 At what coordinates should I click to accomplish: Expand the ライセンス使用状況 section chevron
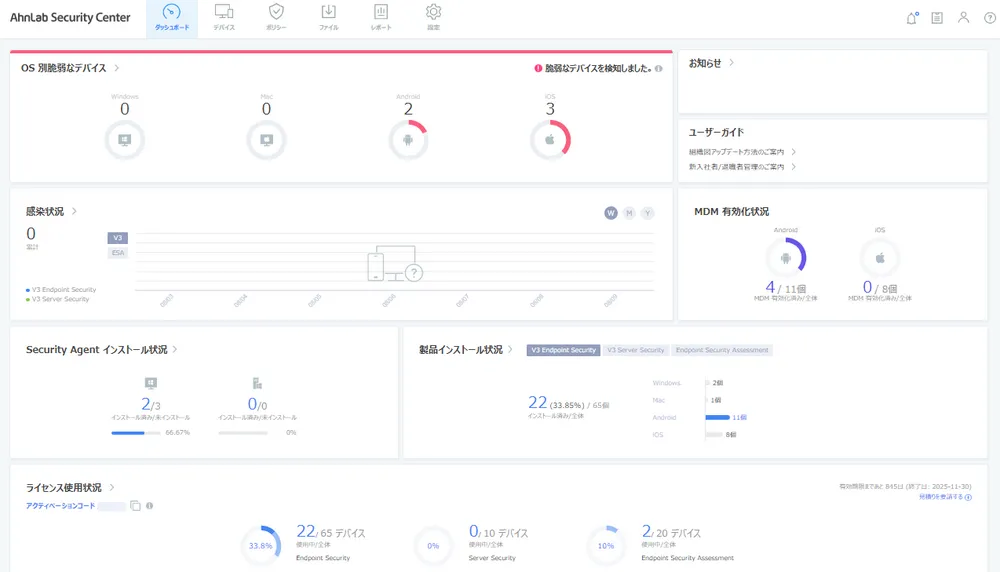point(112,487)
